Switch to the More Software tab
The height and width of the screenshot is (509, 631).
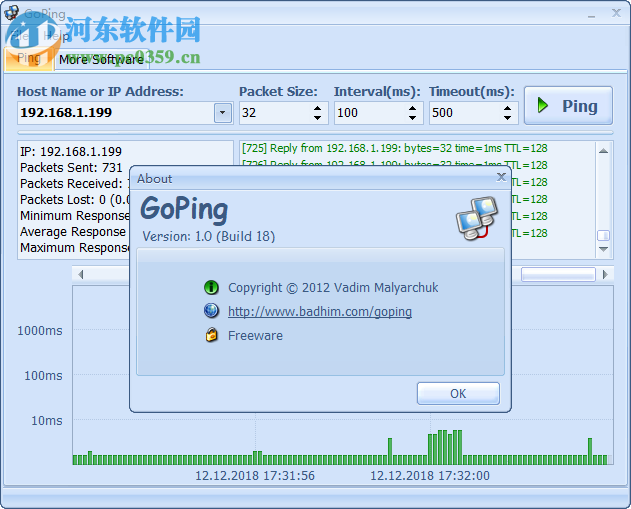click(101, 60)
